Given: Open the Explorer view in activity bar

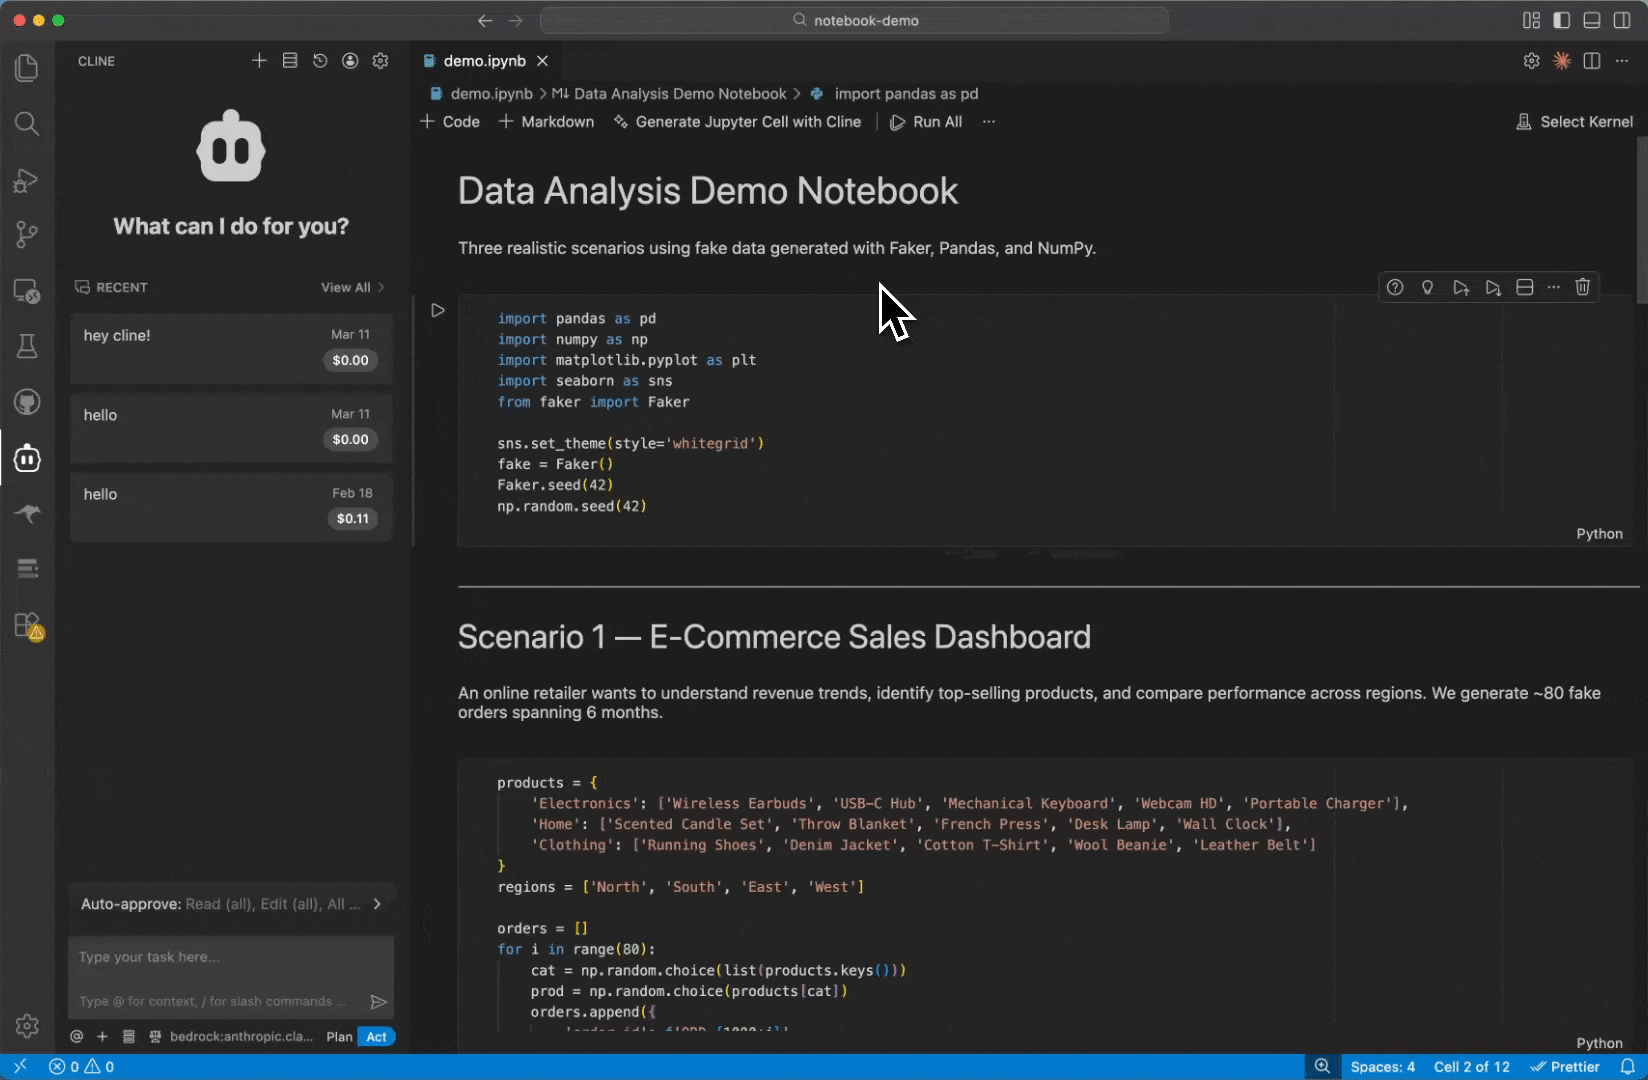Looking at the screenshot, I should 27,68.
